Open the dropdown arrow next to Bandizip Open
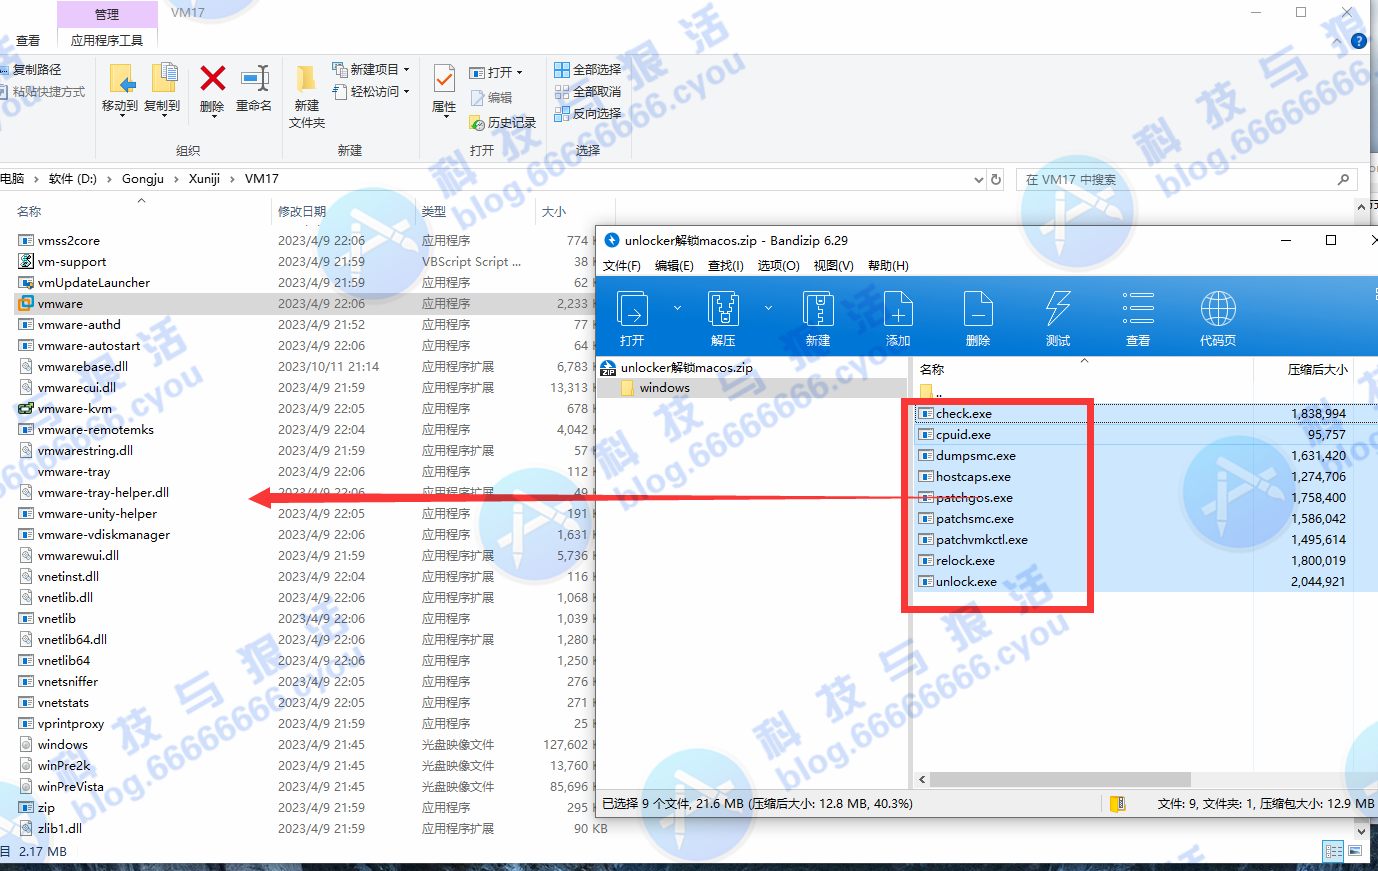The height and width of the screenshot is (871, 1378). 677,308
